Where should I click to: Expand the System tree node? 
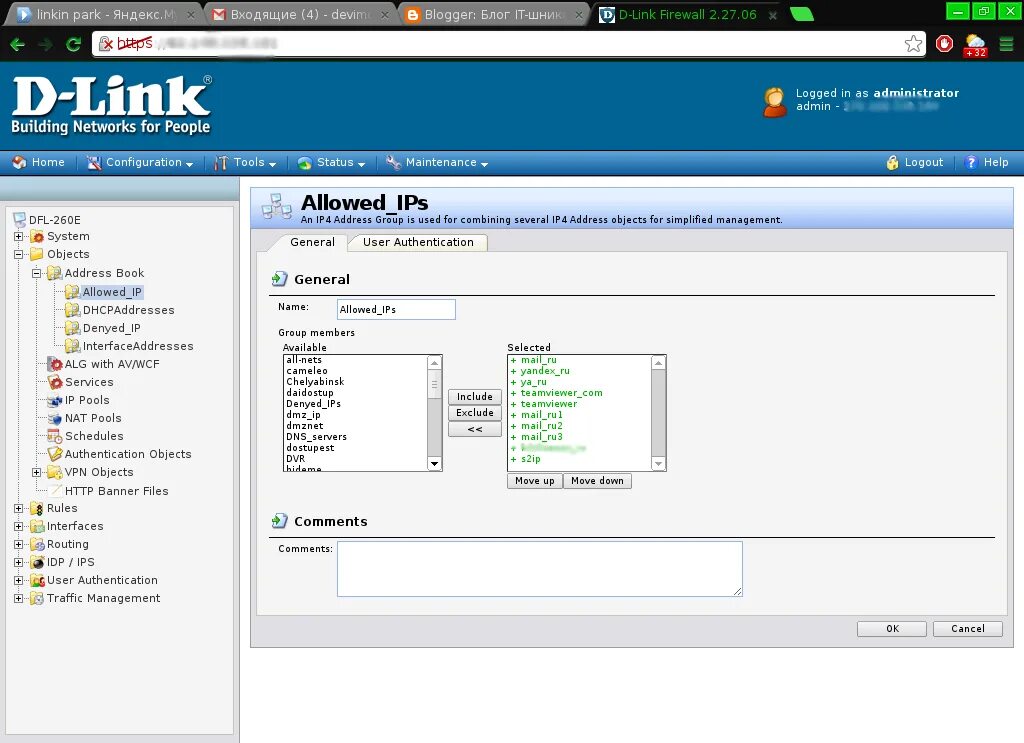[x=19, y=236]
